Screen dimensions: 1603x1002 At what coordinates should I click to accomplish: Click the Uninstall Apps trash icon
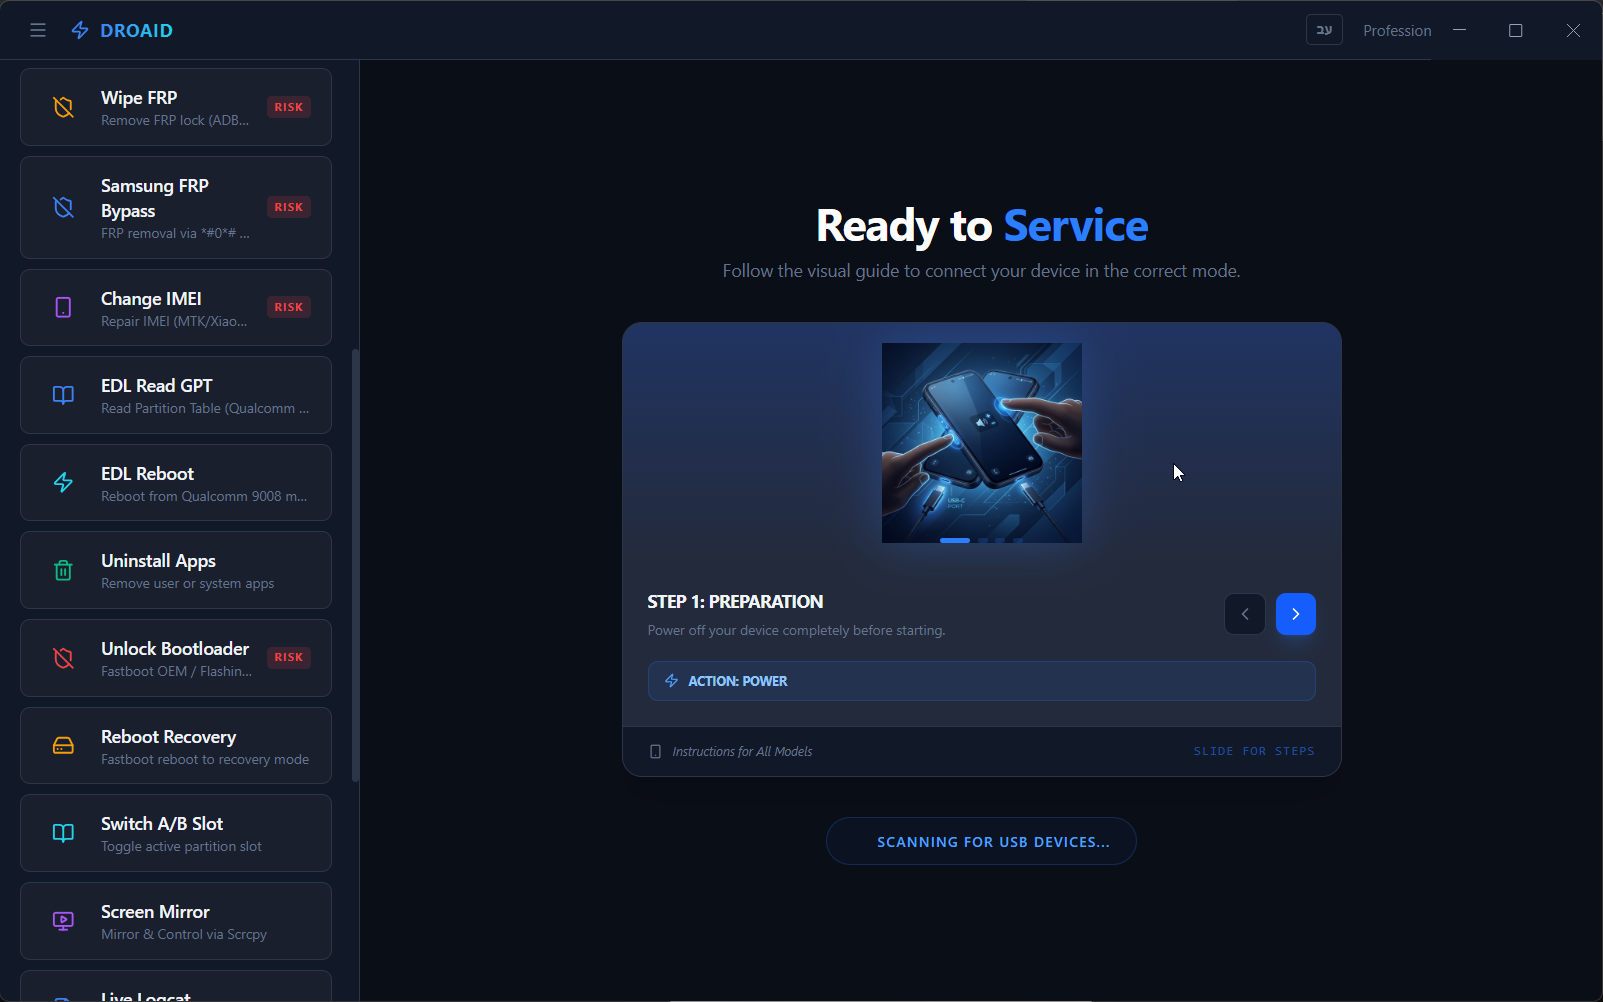point(63,571)
